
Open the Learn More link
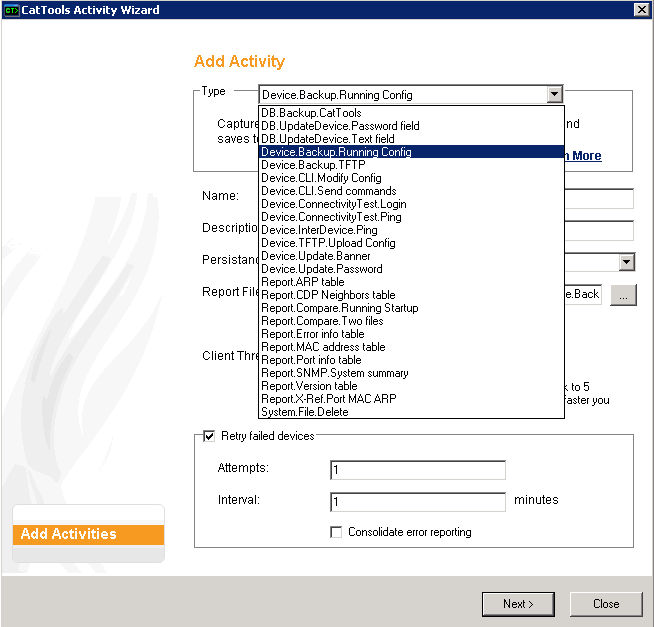pos(583,156)
